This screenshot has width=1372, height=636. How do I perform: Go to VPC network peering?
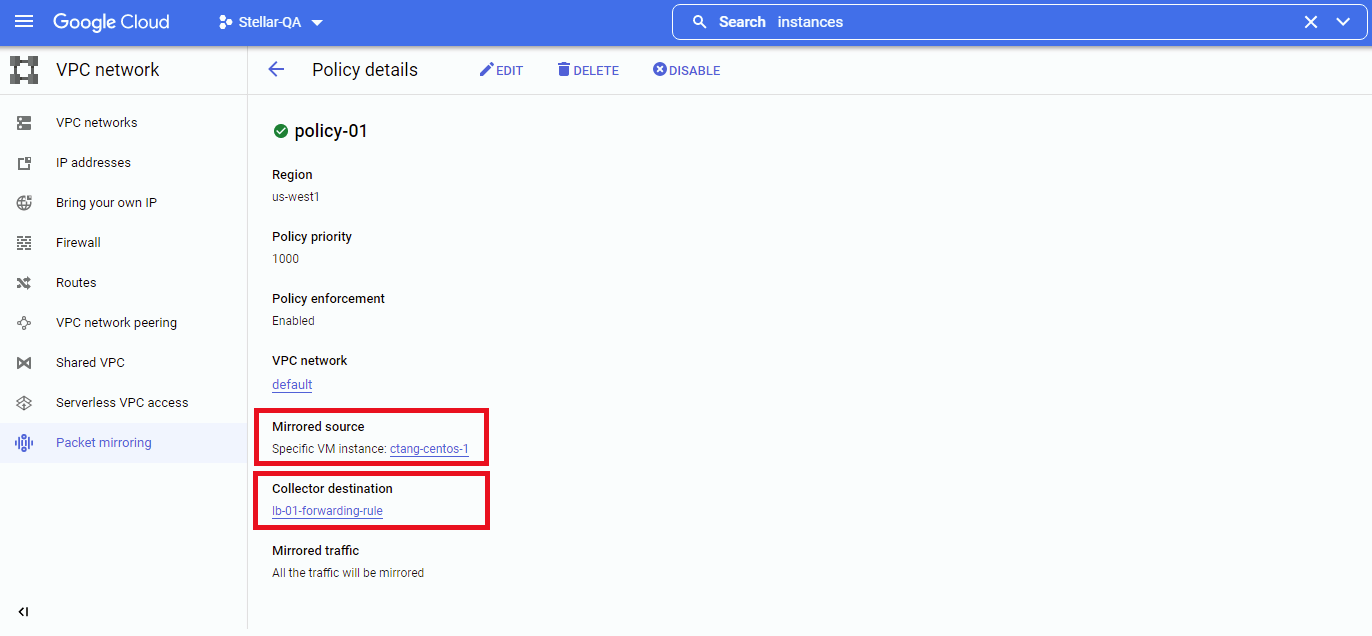point(116,323)
